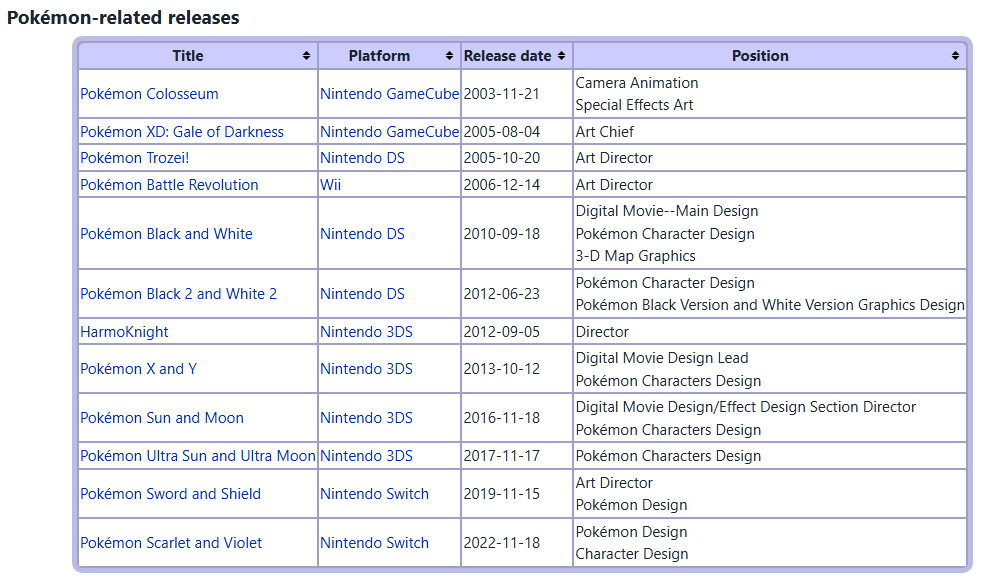Open the Pokémon Colosseum link
The height and width of the screenshot is (585, 993).
(149, 94)
